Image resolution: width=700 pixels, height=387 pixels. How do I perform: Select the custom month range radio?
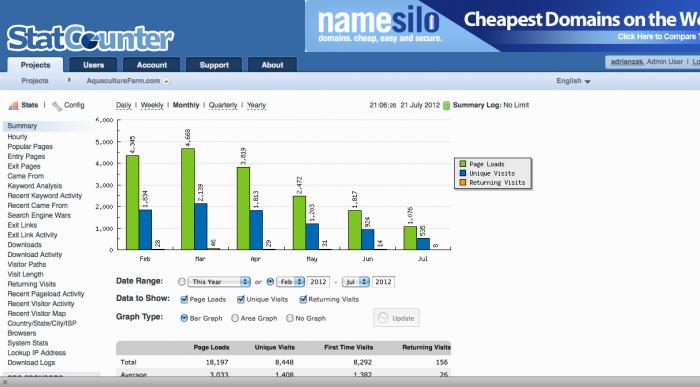270,282
